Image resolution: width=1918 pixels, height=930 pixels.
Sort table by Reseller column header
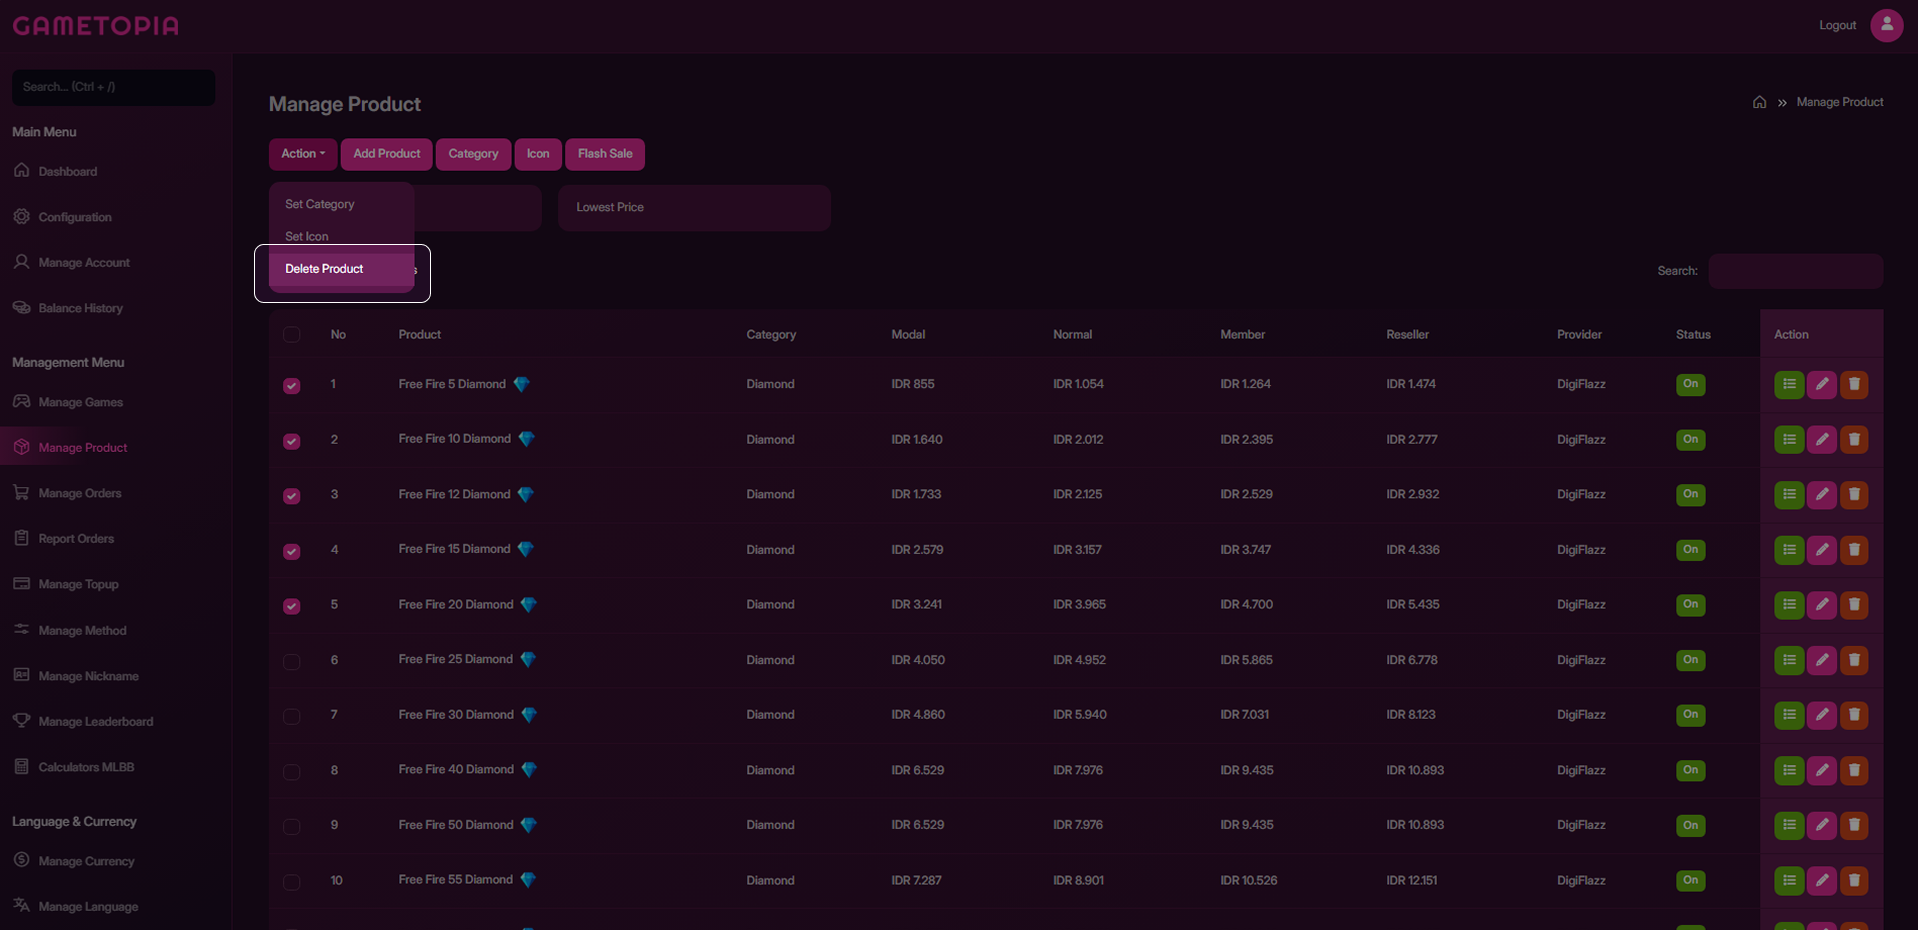[x=1407, y=334]
